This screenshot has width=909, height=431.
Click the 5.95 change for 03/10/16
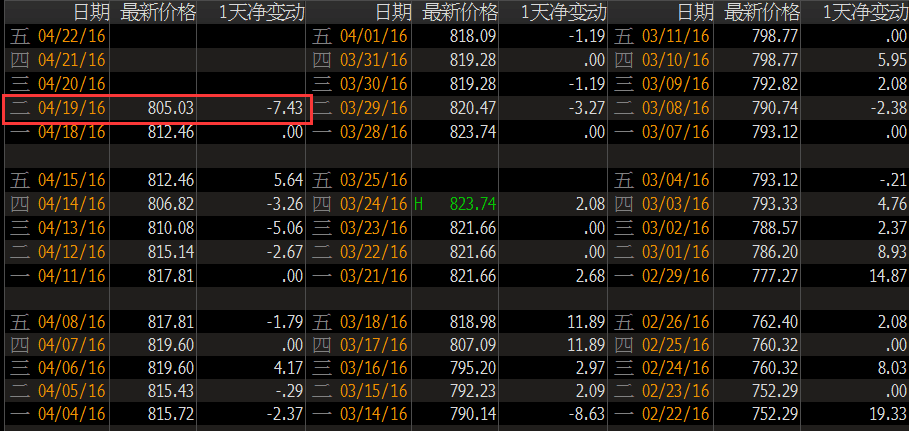(889, 61)
